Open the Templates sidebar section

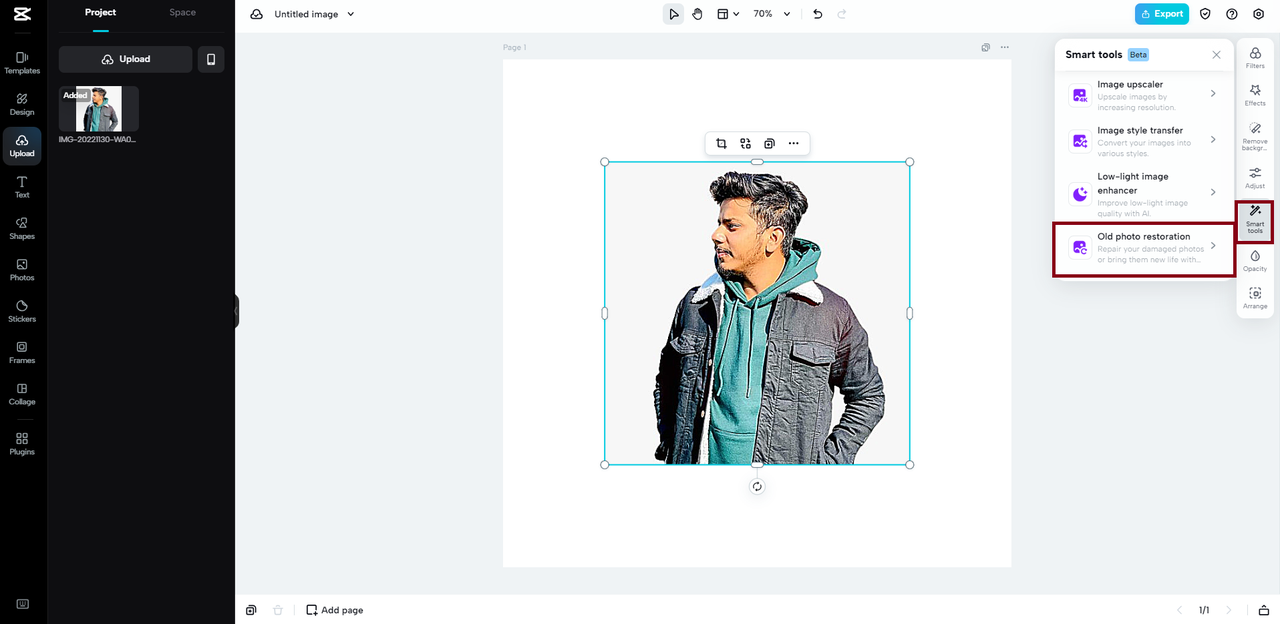pos(22,63)
